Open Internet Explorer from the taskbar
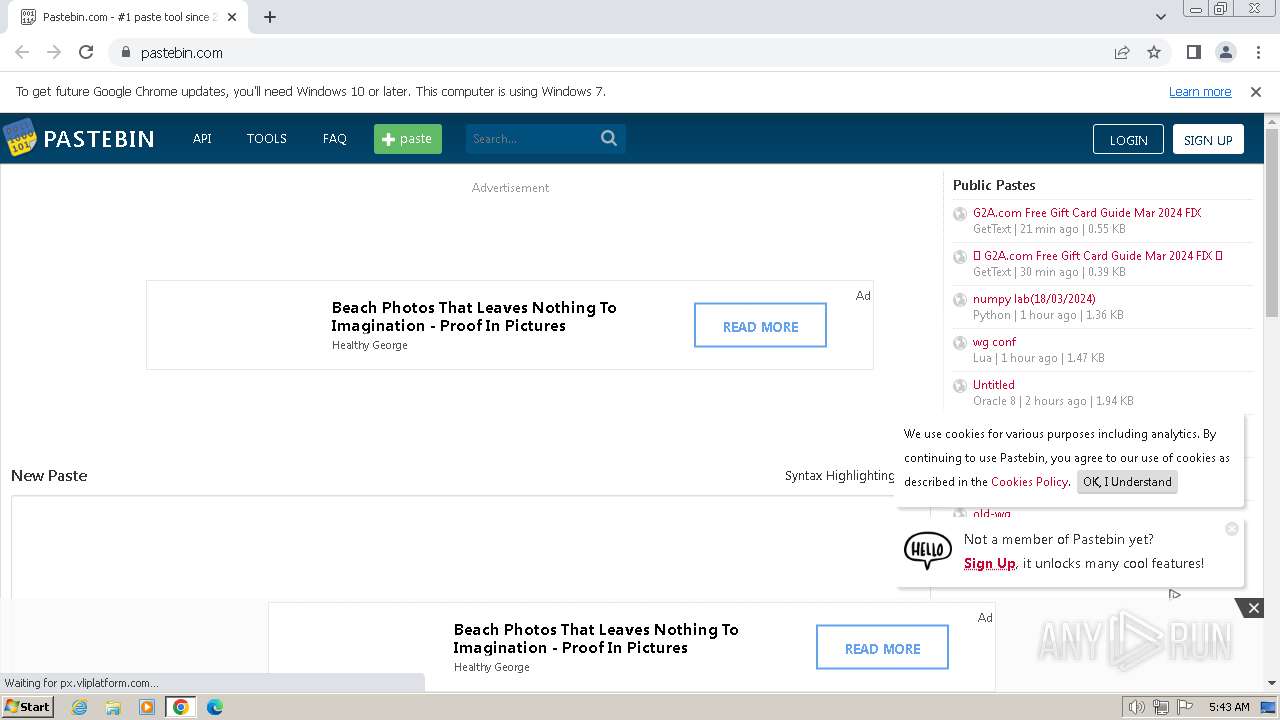This screenshot has width=1280, height=720. [x=80, y=707]
